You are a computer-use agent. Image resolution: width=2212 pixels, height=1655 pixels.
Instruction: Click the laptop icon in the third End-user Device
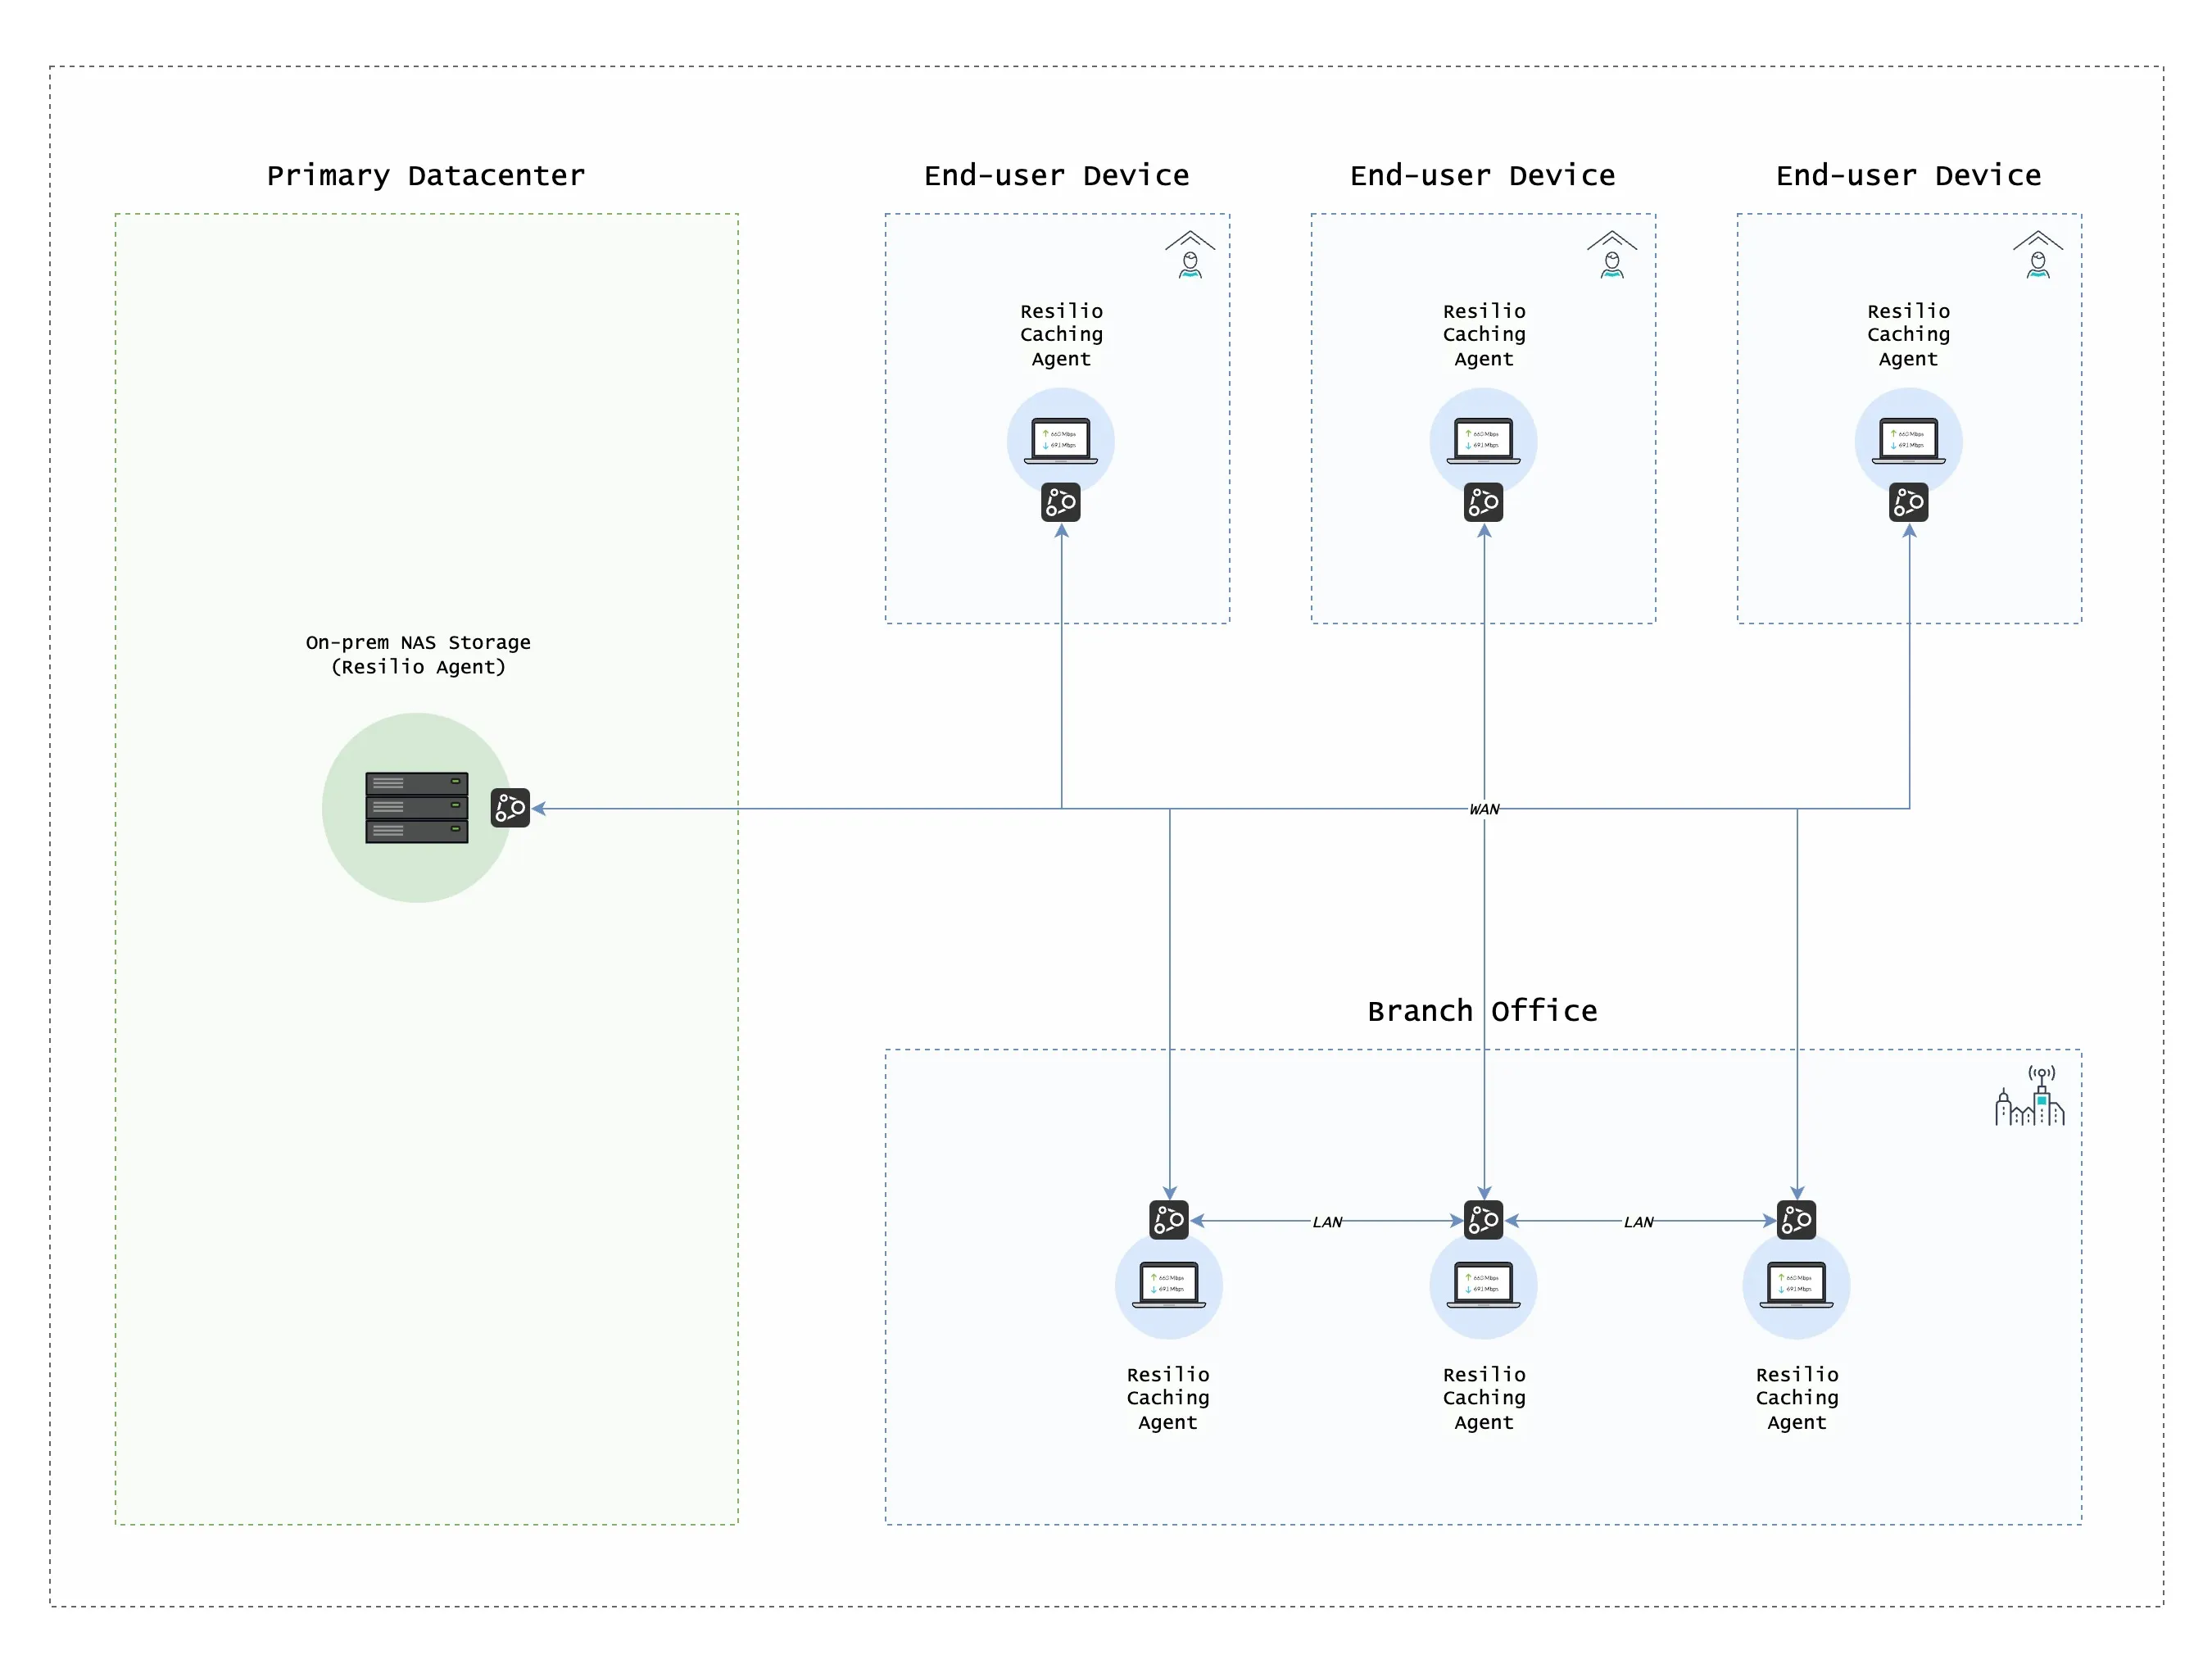[1908, 441]
